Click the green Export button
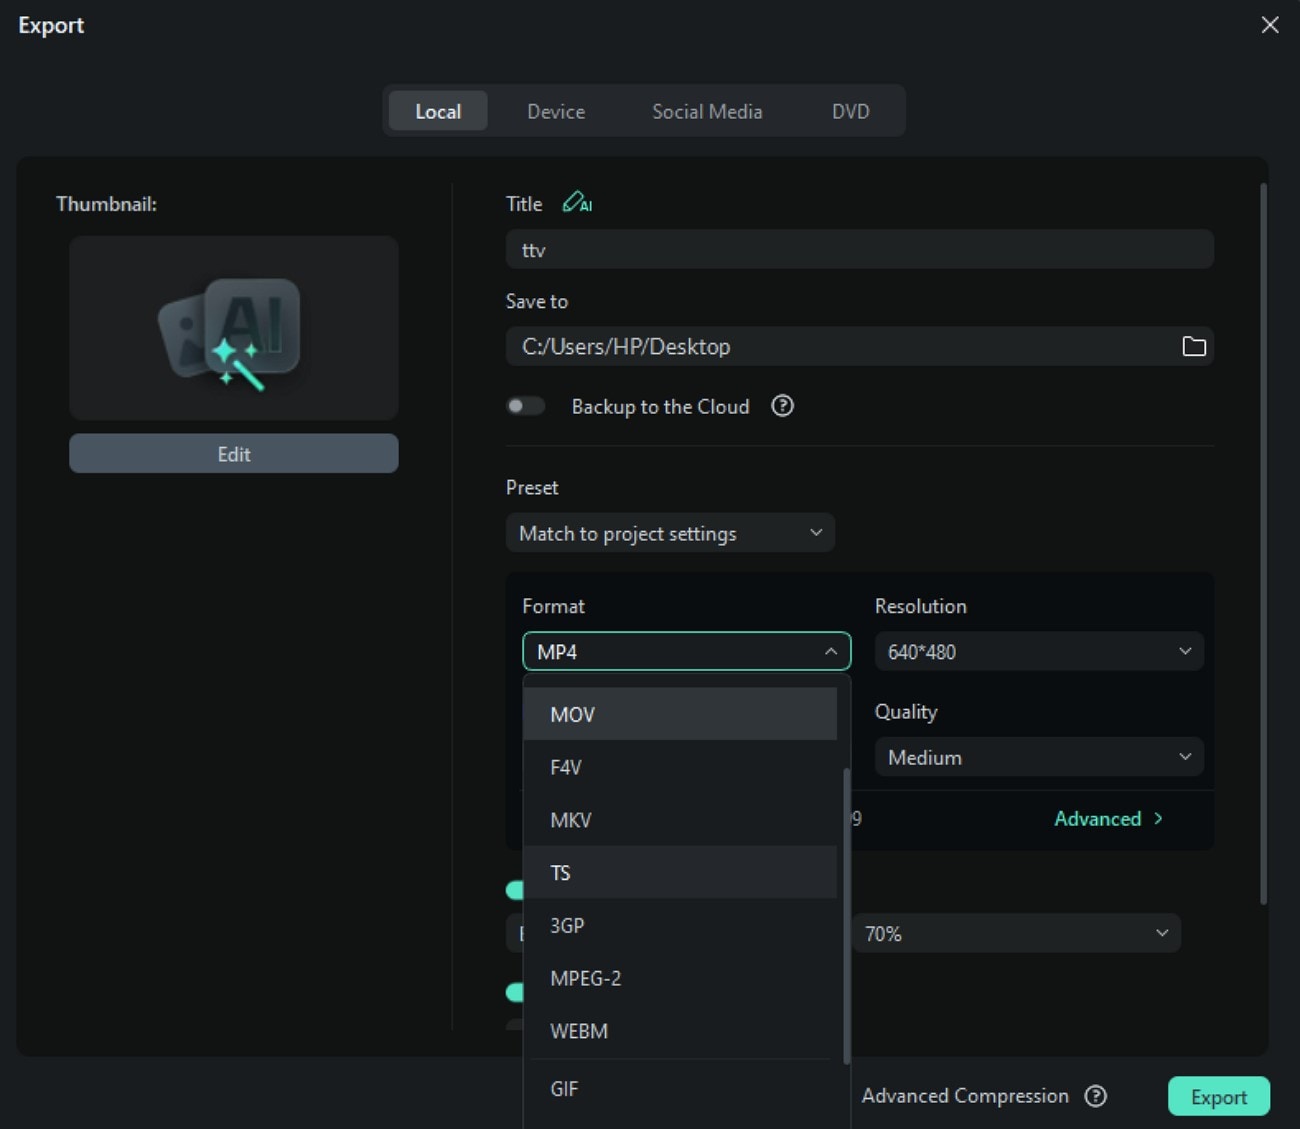 (1219, 1096)
